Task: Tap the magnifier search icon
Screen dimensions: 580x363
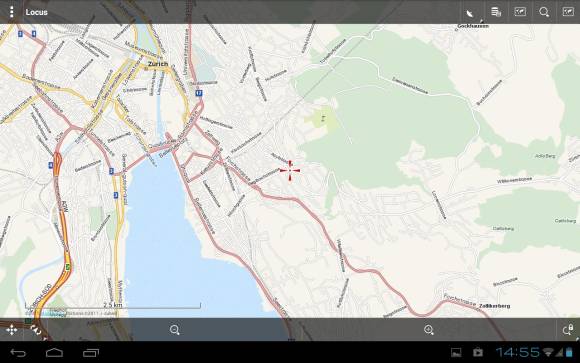Action: click(544, 12)
